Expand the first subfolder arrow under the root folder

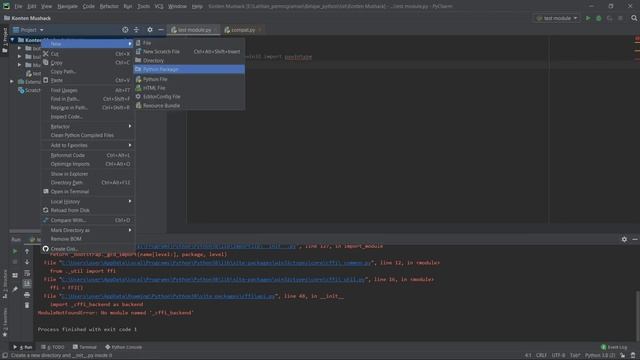(x=20, y=48)
